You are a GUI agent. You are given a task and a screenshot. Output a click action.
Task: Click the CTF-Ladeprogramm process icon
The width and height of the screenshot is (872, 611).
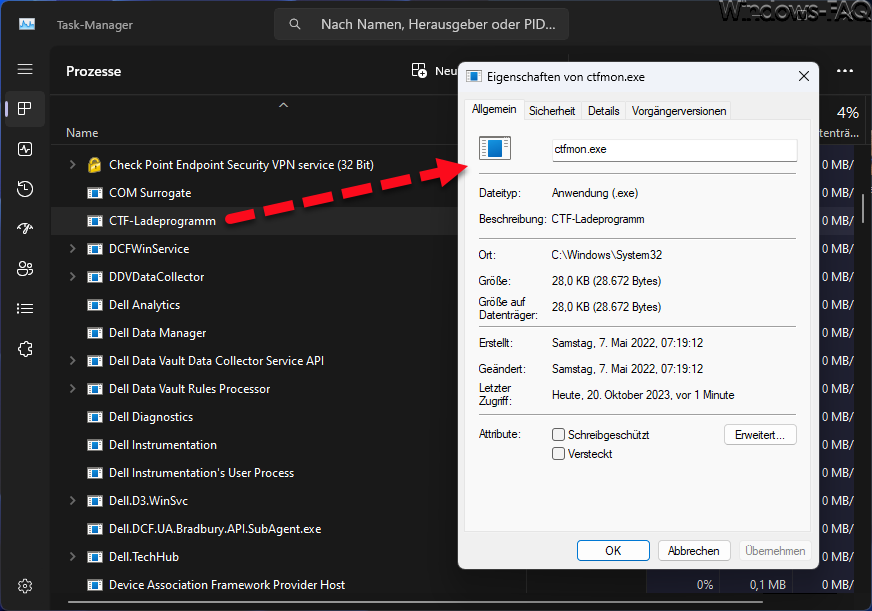coord(95,221)
